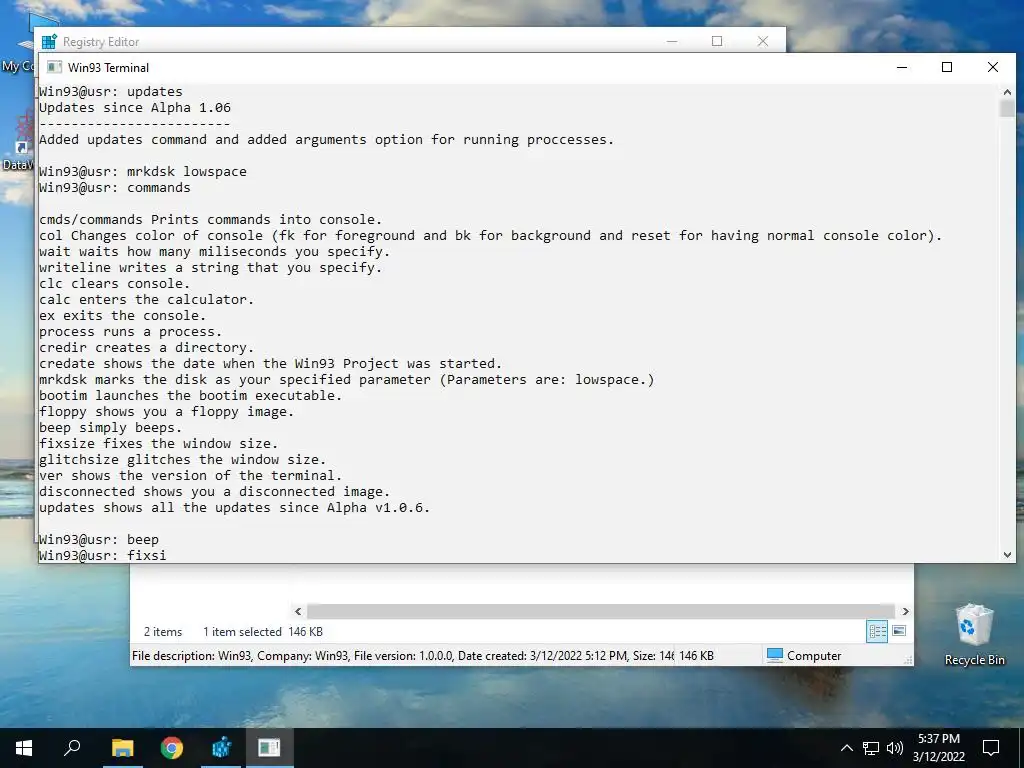This screenshot has height=768, width=1024.
Task: Click 'Updates since Alpha 1.06' text
Action: point(135,107)
